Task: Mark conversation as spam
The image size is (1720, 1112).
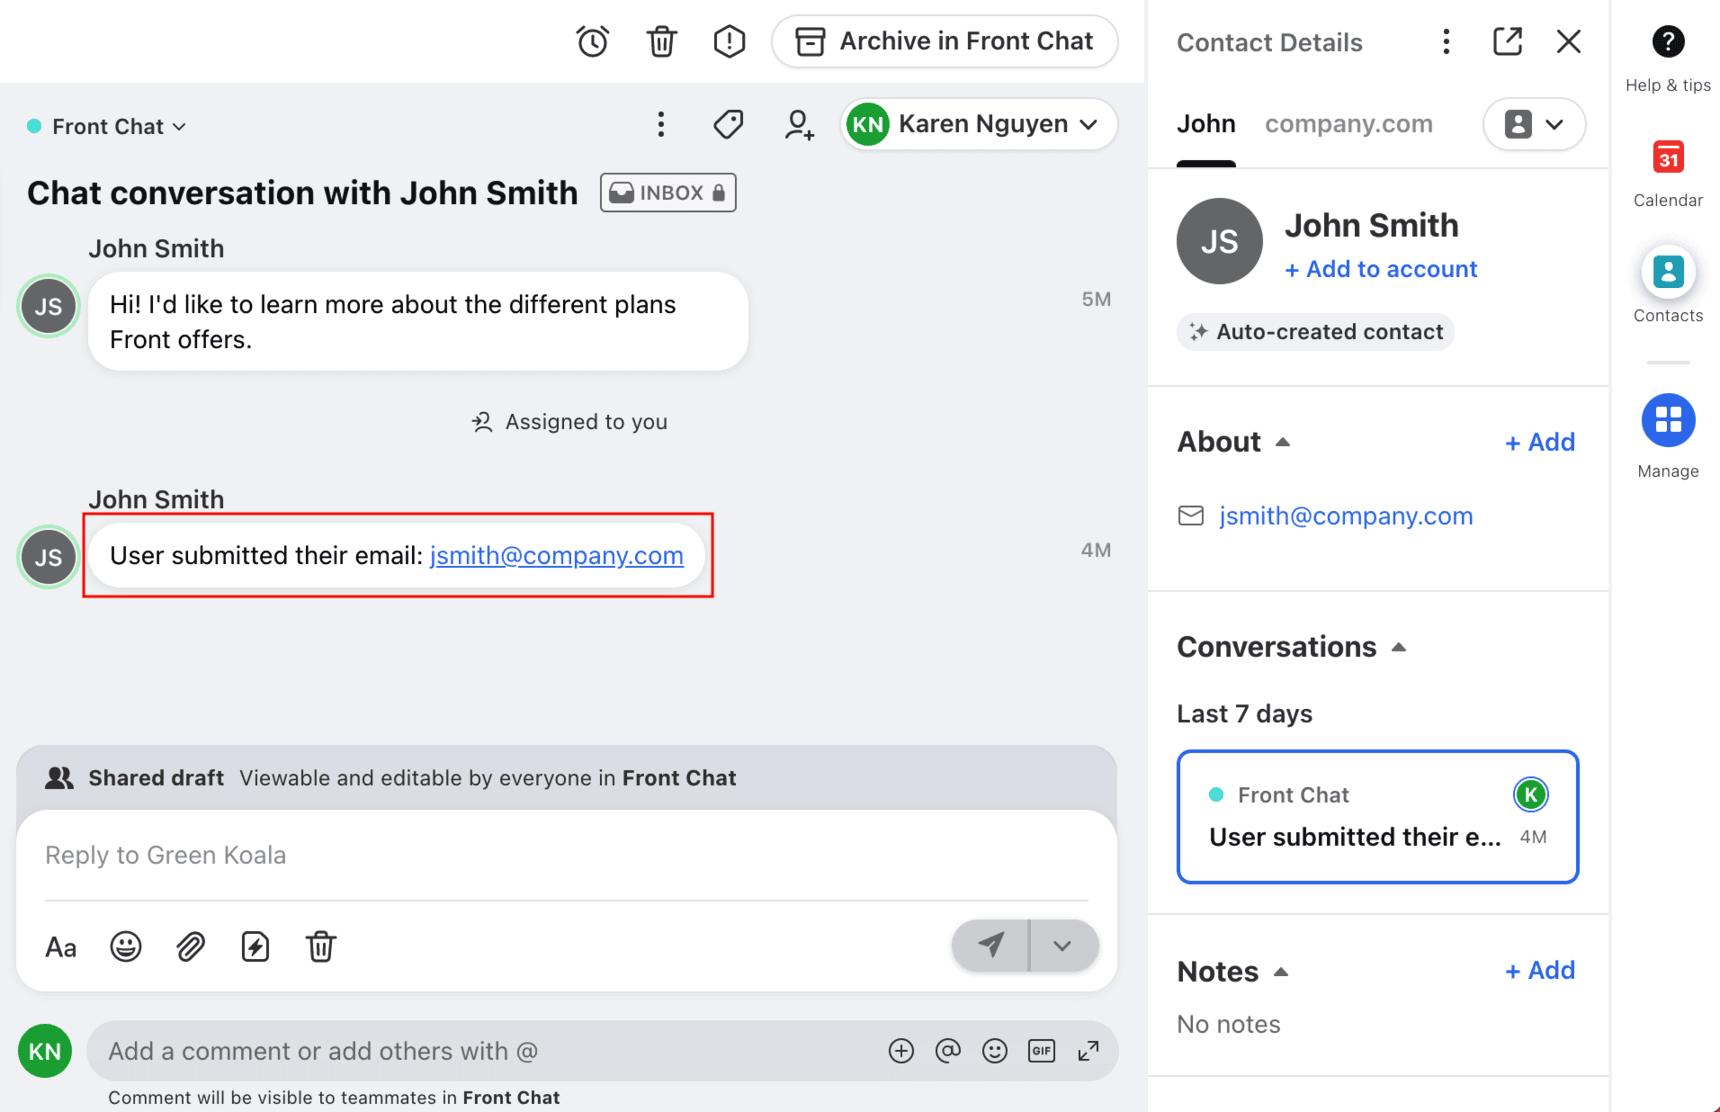Action: pos(730,42)
